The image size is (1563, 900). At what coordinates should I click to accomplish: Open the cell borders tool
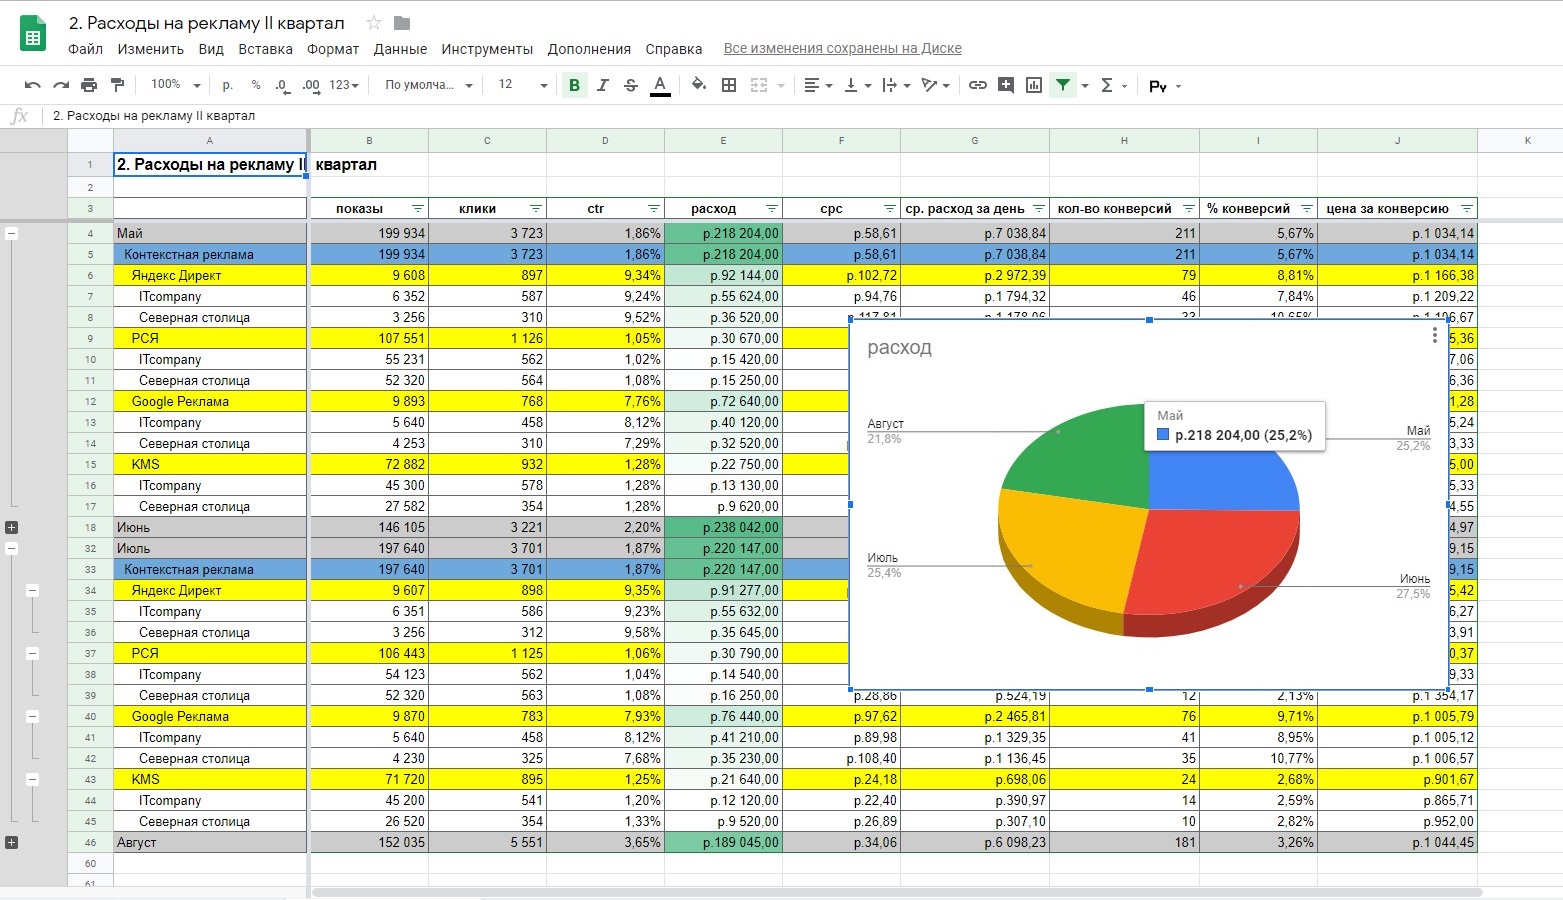point(729,85)
